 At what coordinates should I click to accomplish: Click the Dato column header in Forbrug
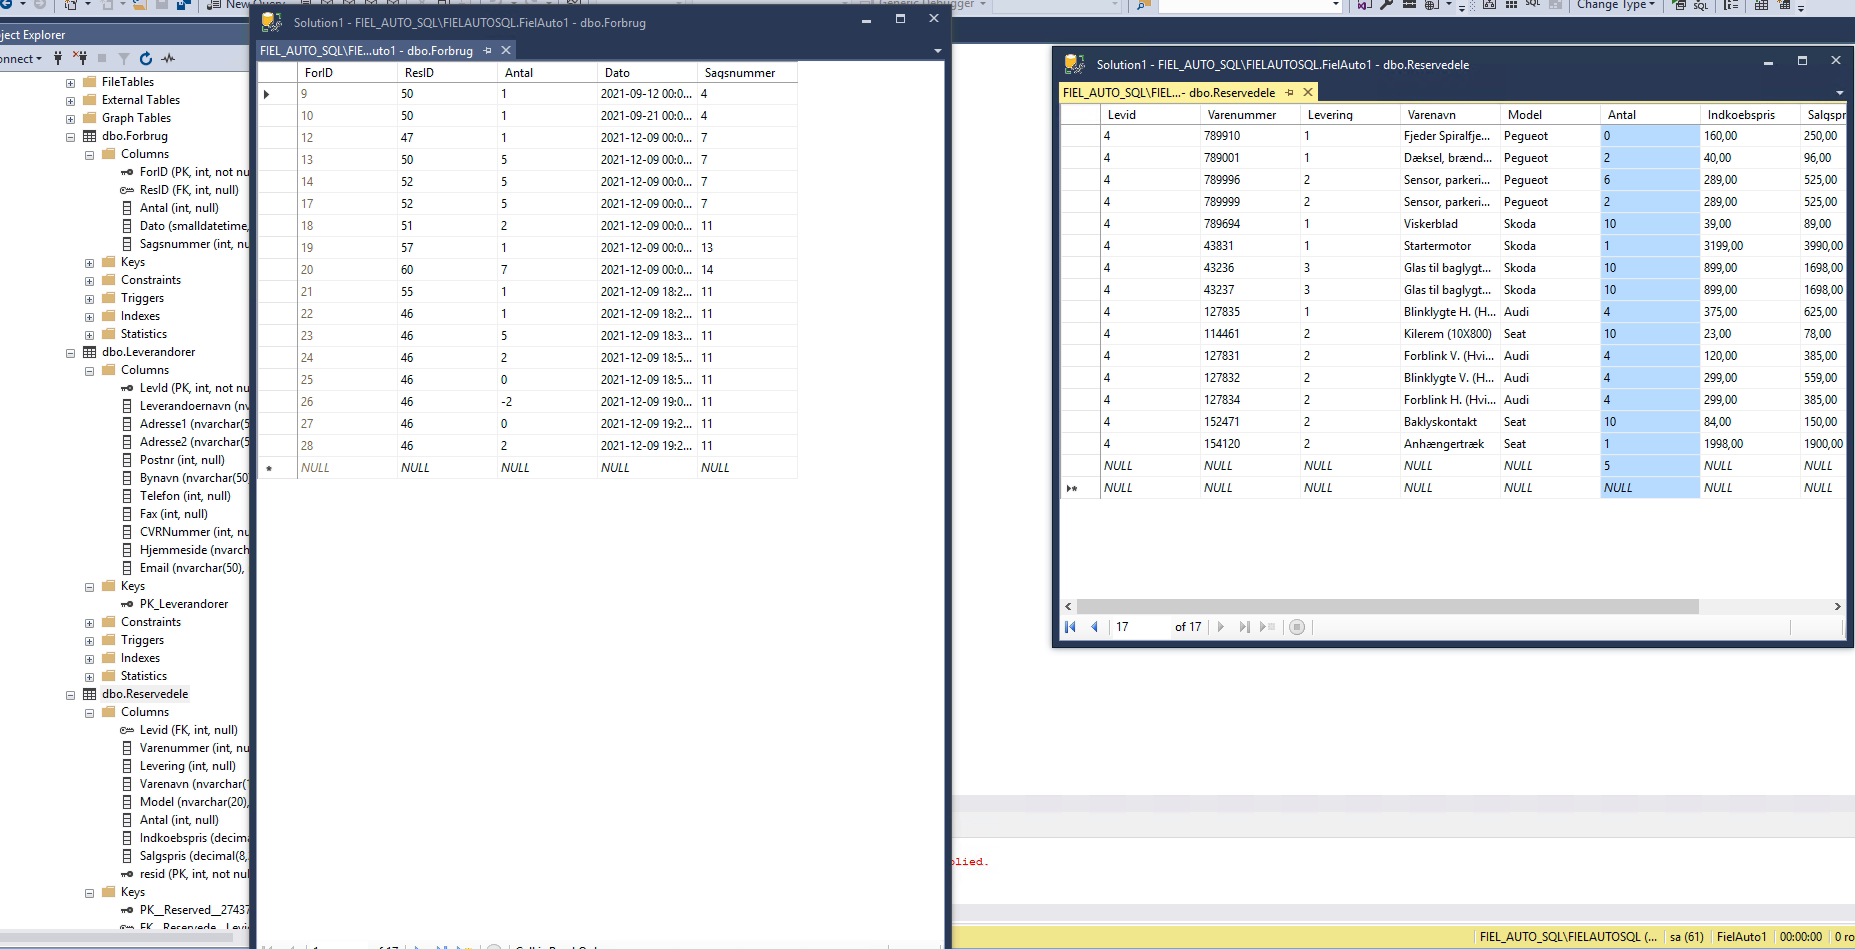coord(647,73)
